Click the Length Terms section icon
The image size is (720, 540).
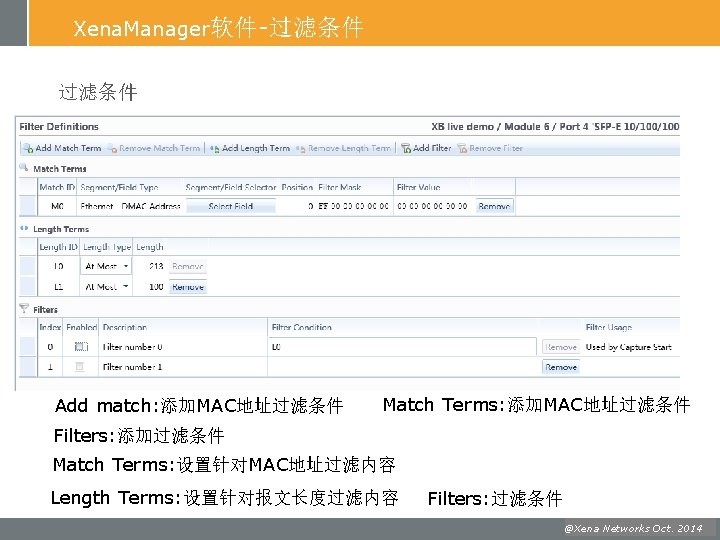[24, 228]
